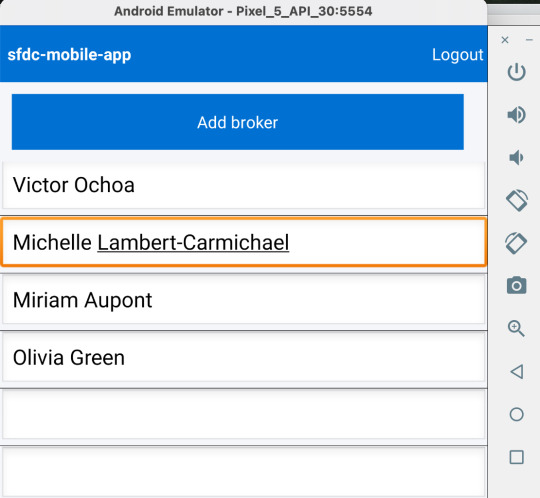
Task: Choose the Olivia Green broker row
Action: [x=243, y=357]
